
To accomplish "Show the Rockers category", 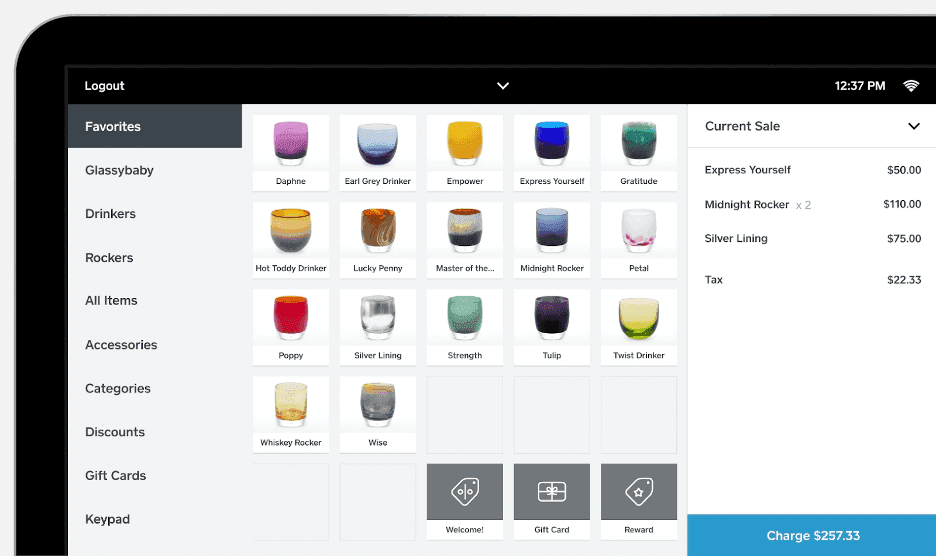I will click(x=155, y=257).
